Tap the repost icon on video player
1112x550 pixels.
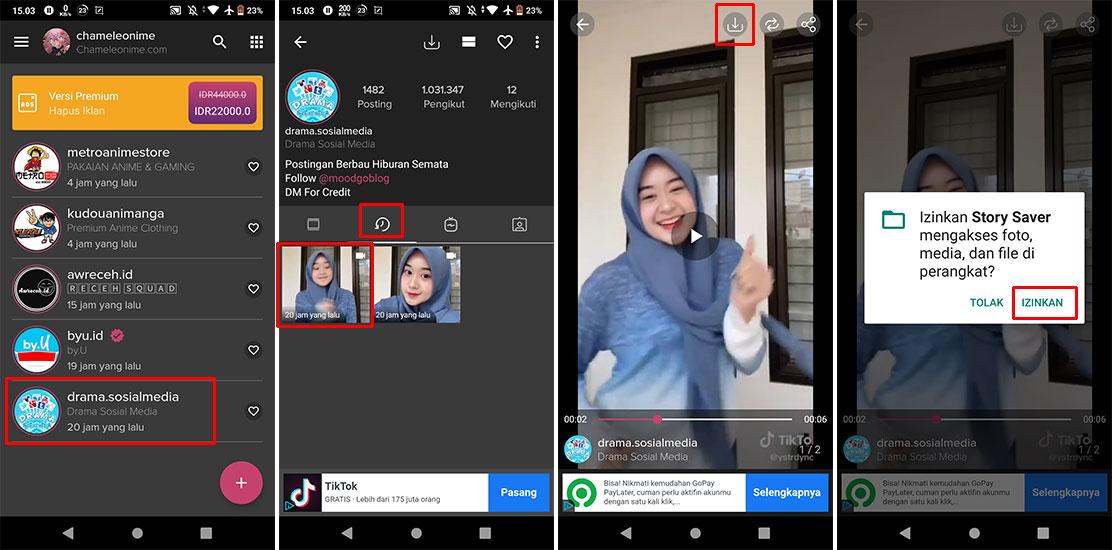click(x=771, y=25)
